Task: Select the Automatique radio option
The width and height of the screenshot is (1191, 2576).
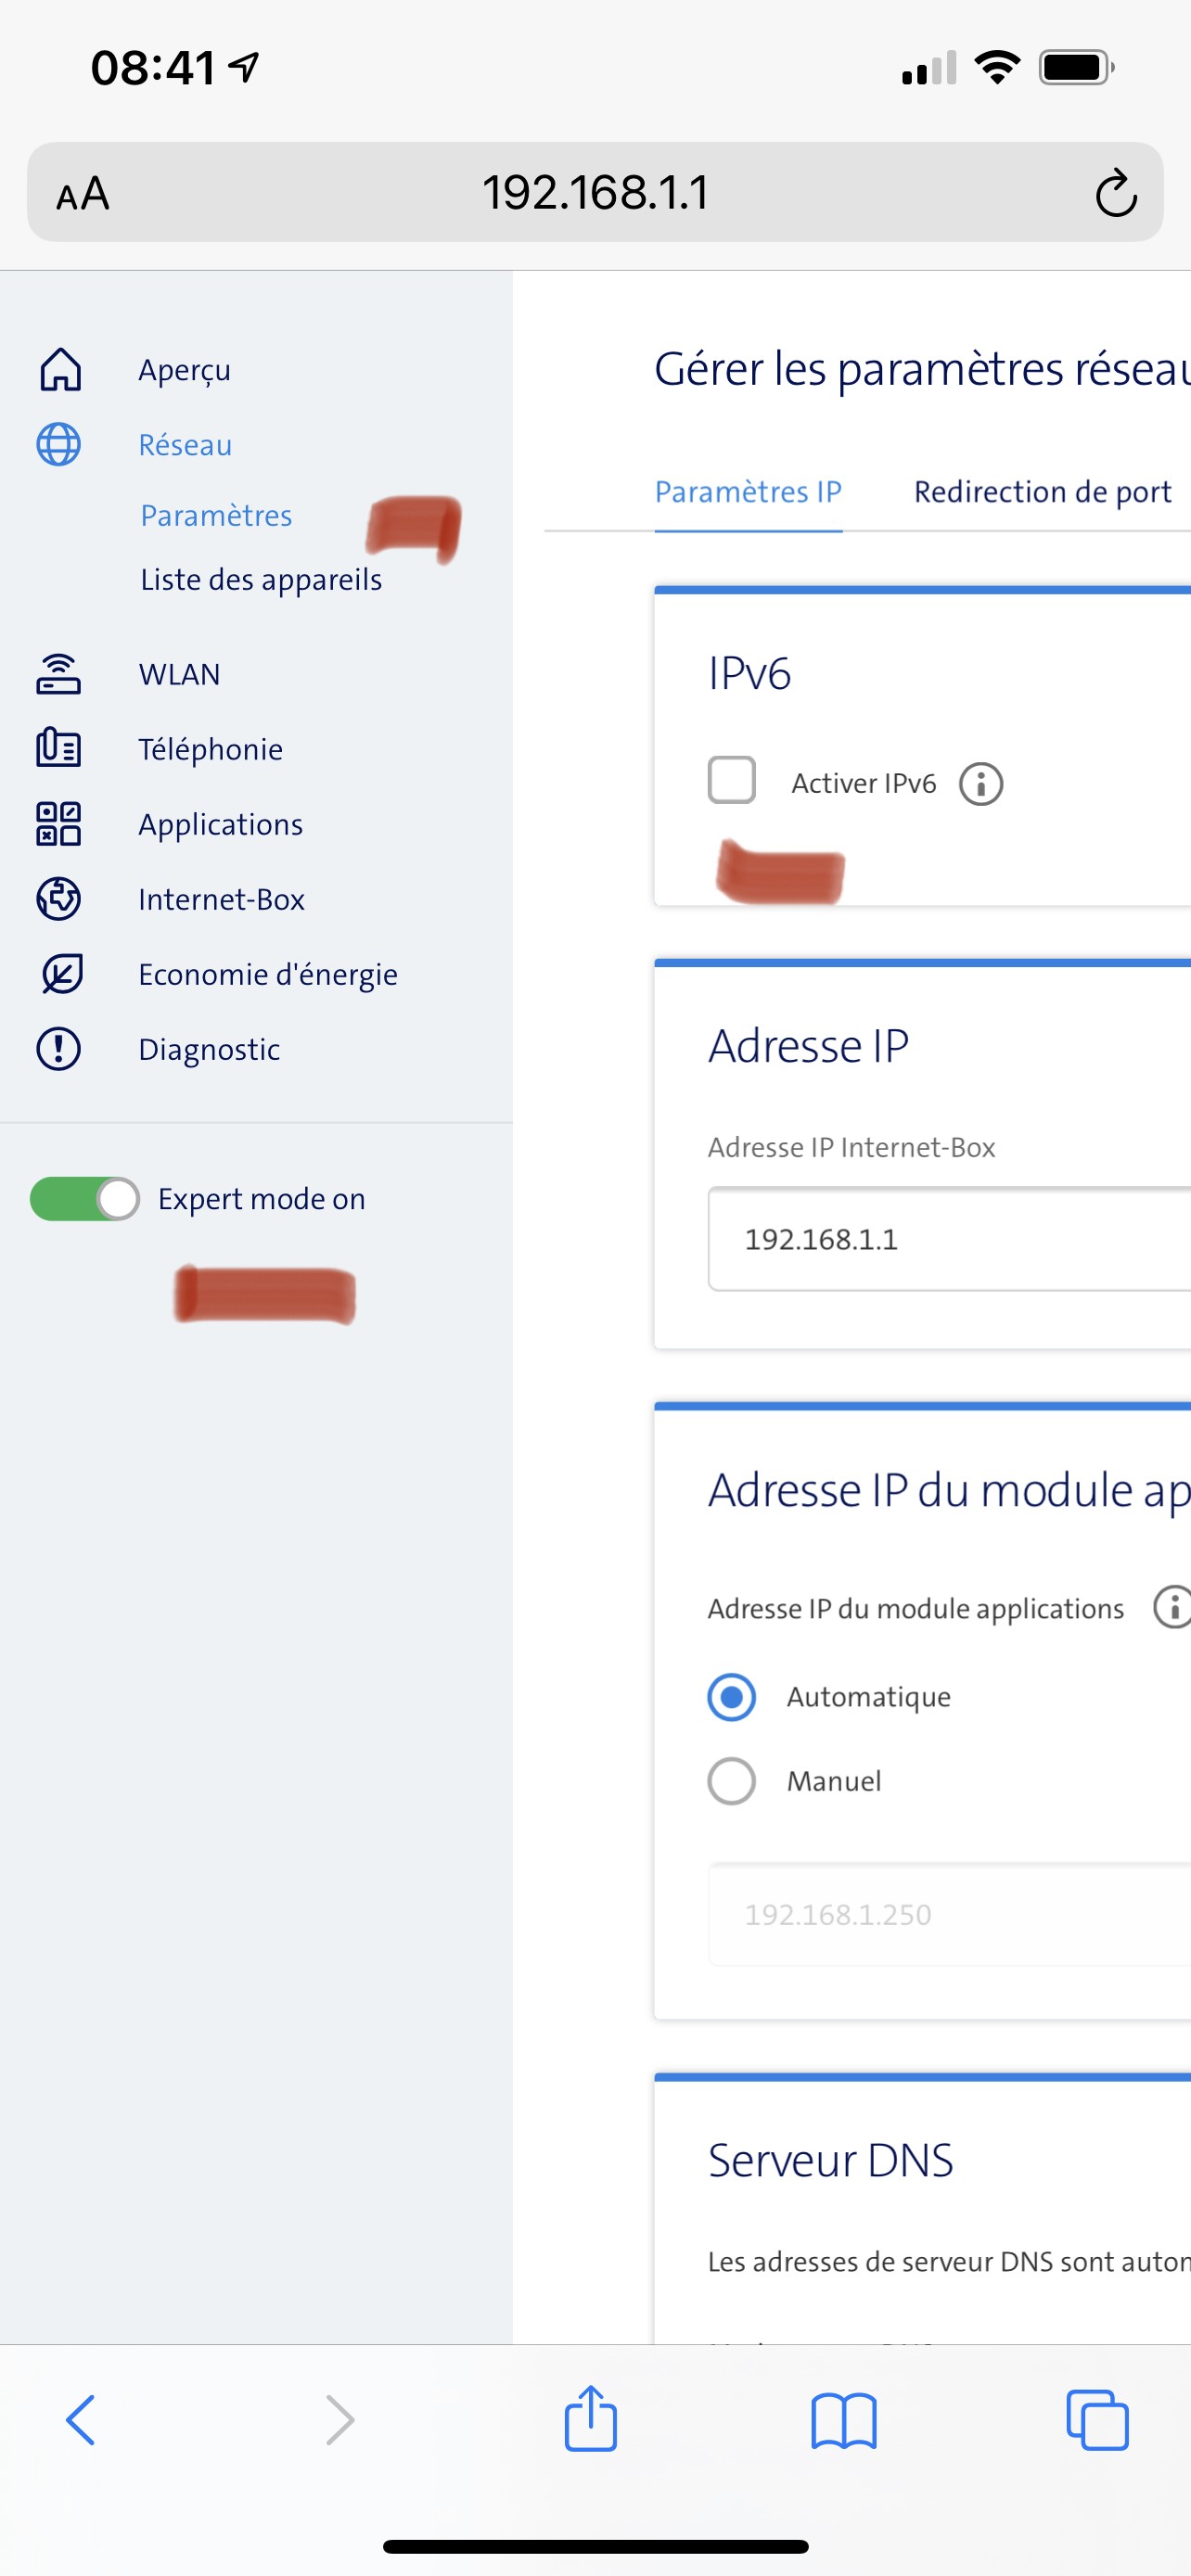Action: (732, 1697)
